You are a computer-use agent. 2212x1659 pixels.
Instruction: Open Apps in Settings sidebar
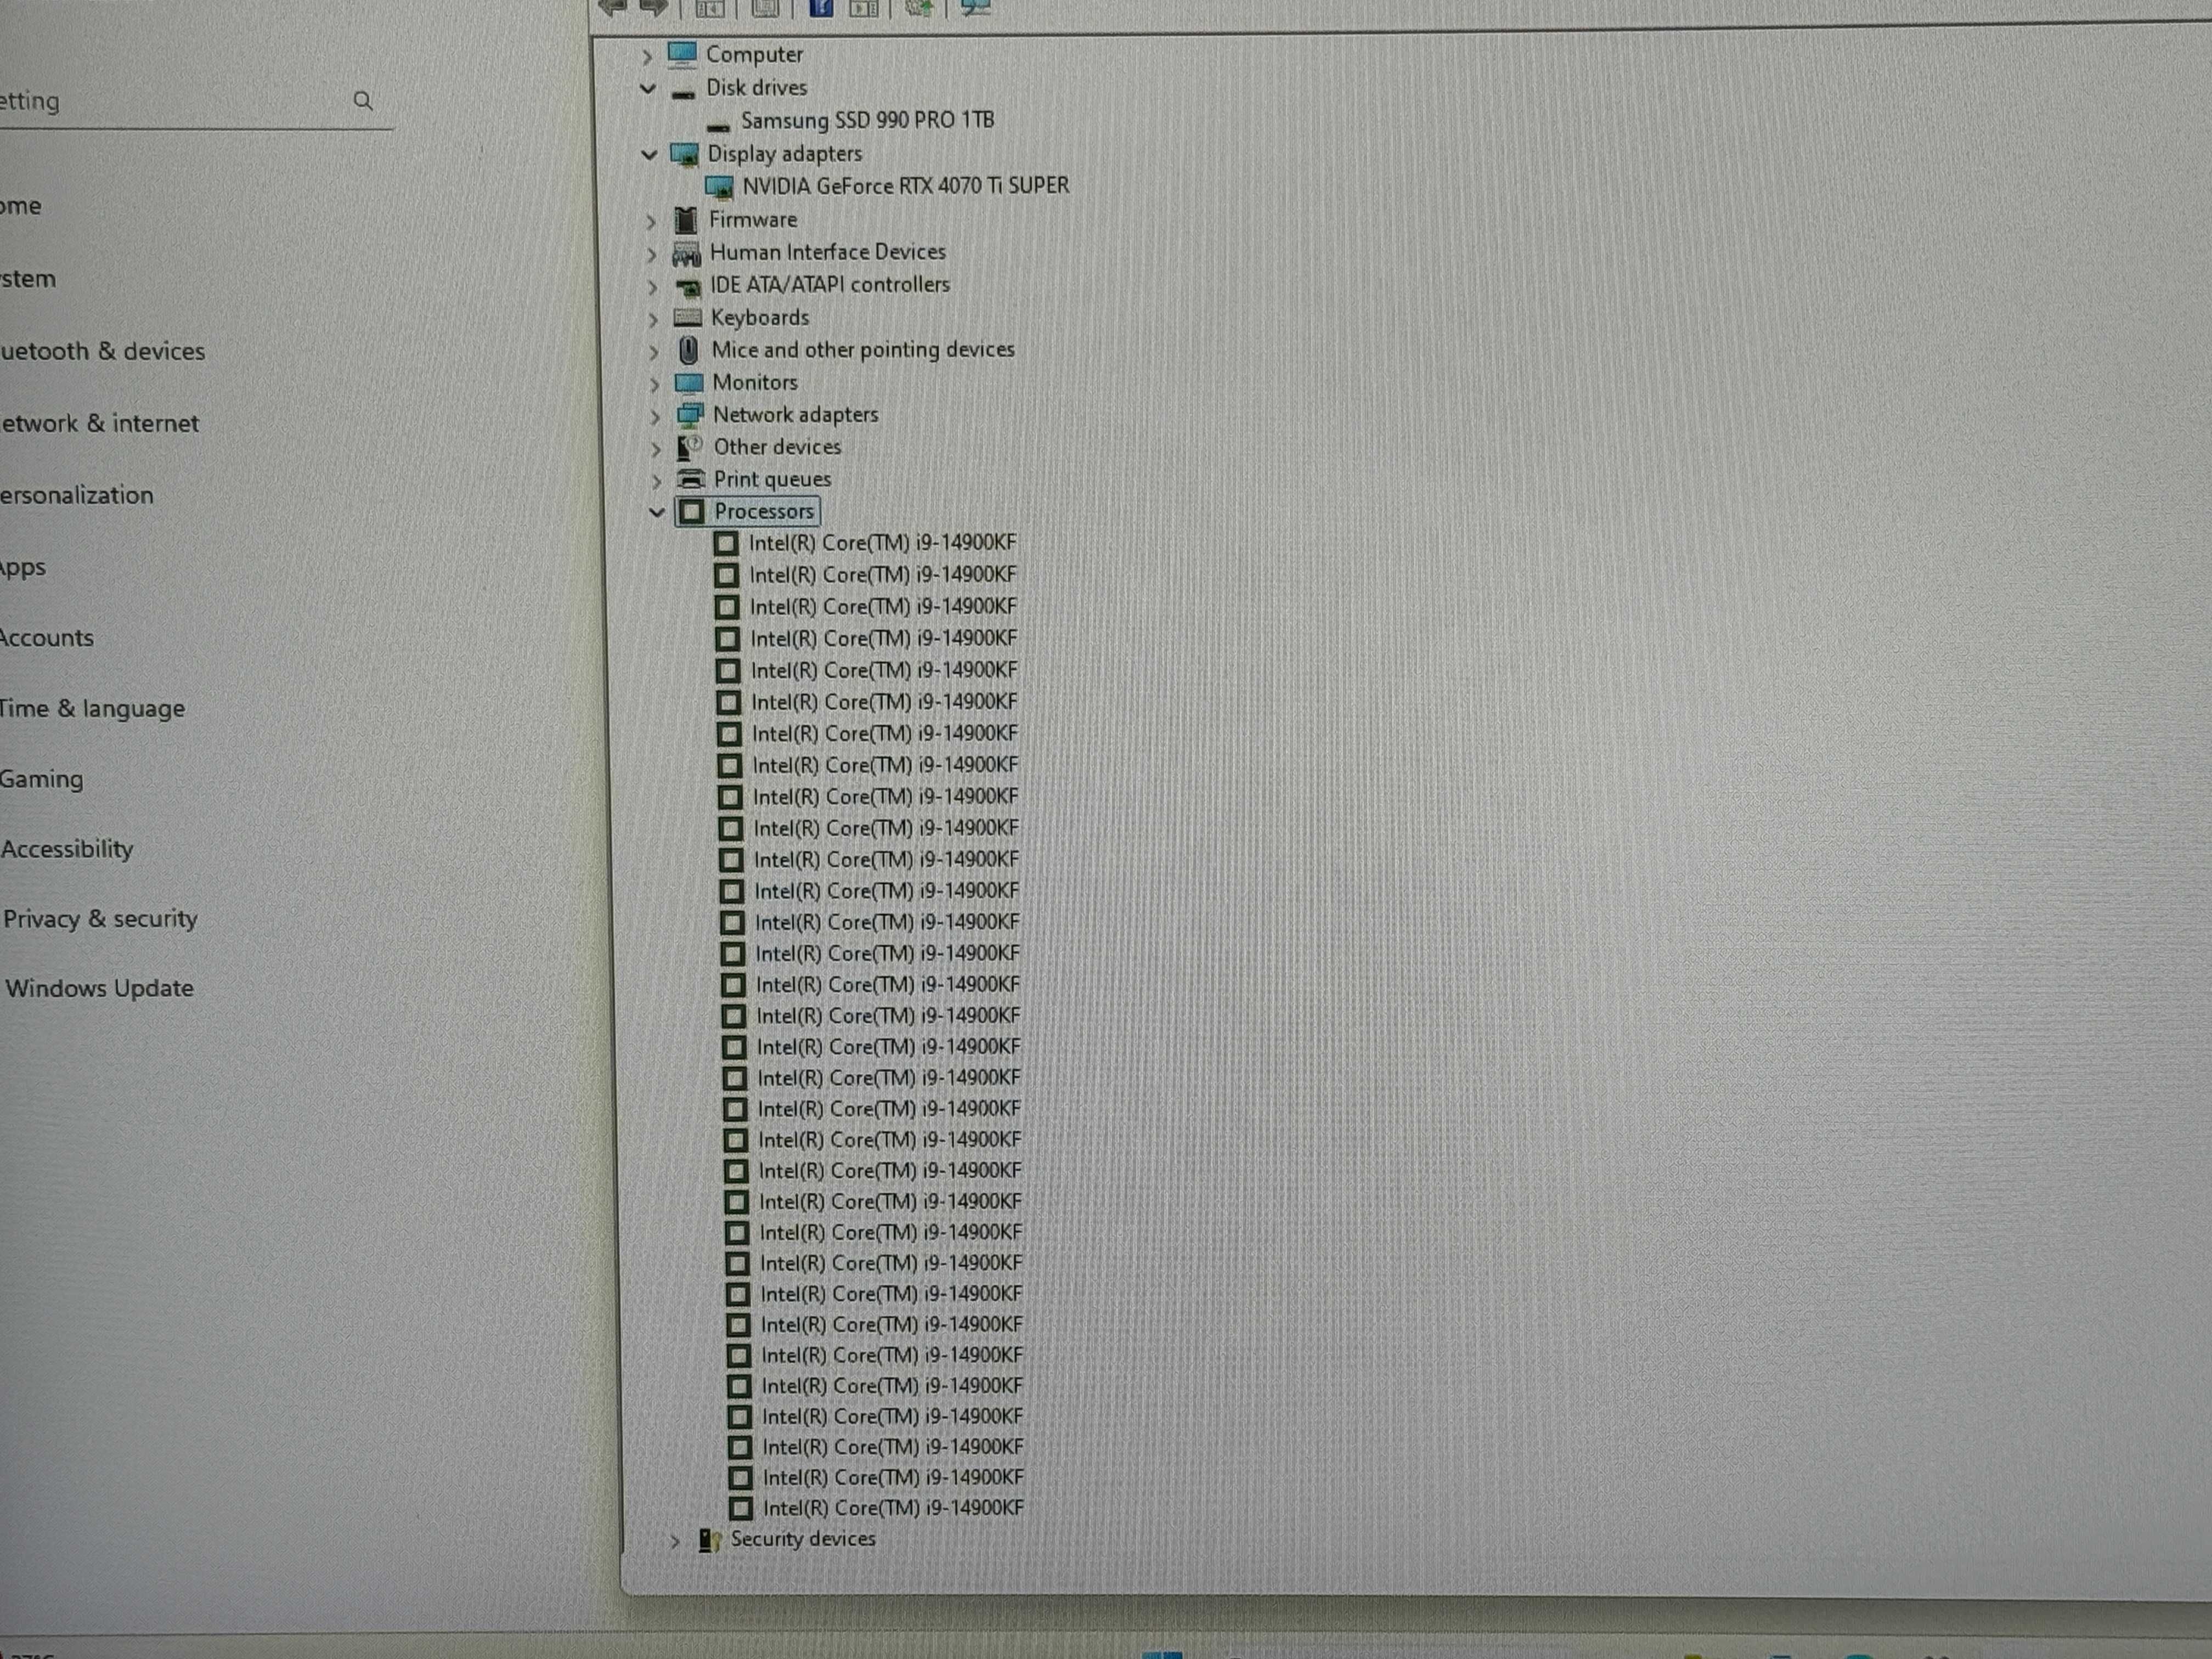point(23,568)
